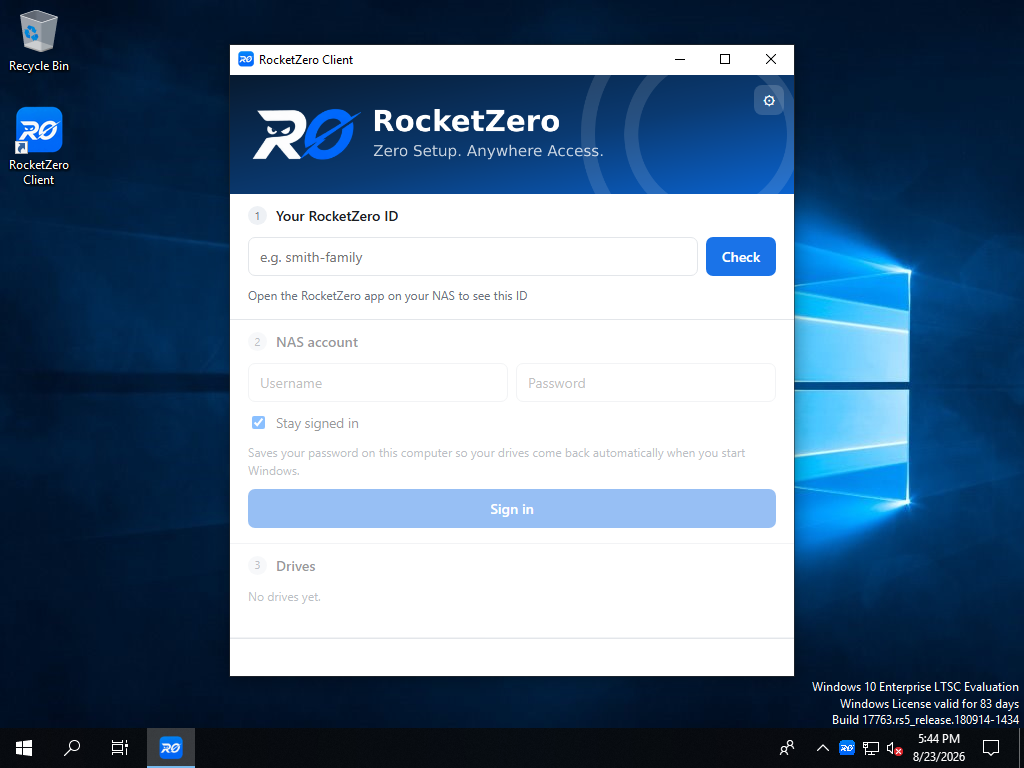Focus the Username field
Viewport: 1024px width, 768px height.
point(377,383)
